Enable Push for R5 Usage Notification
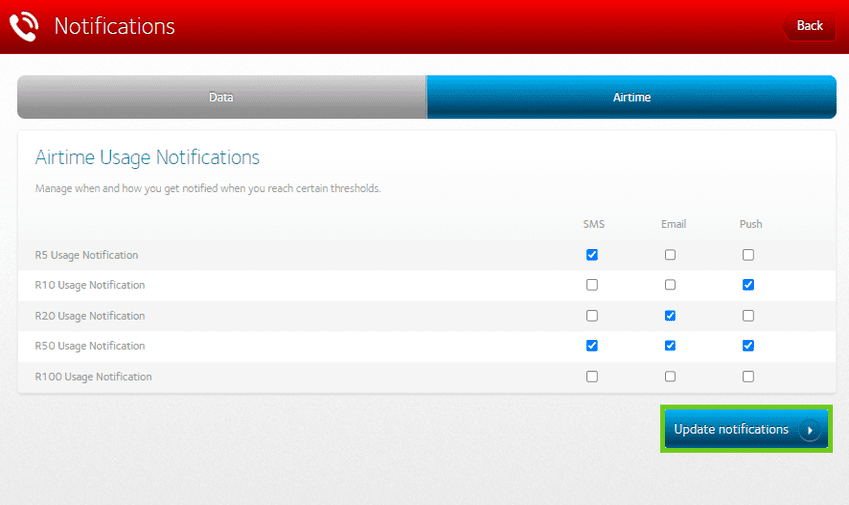 point(748,255)
